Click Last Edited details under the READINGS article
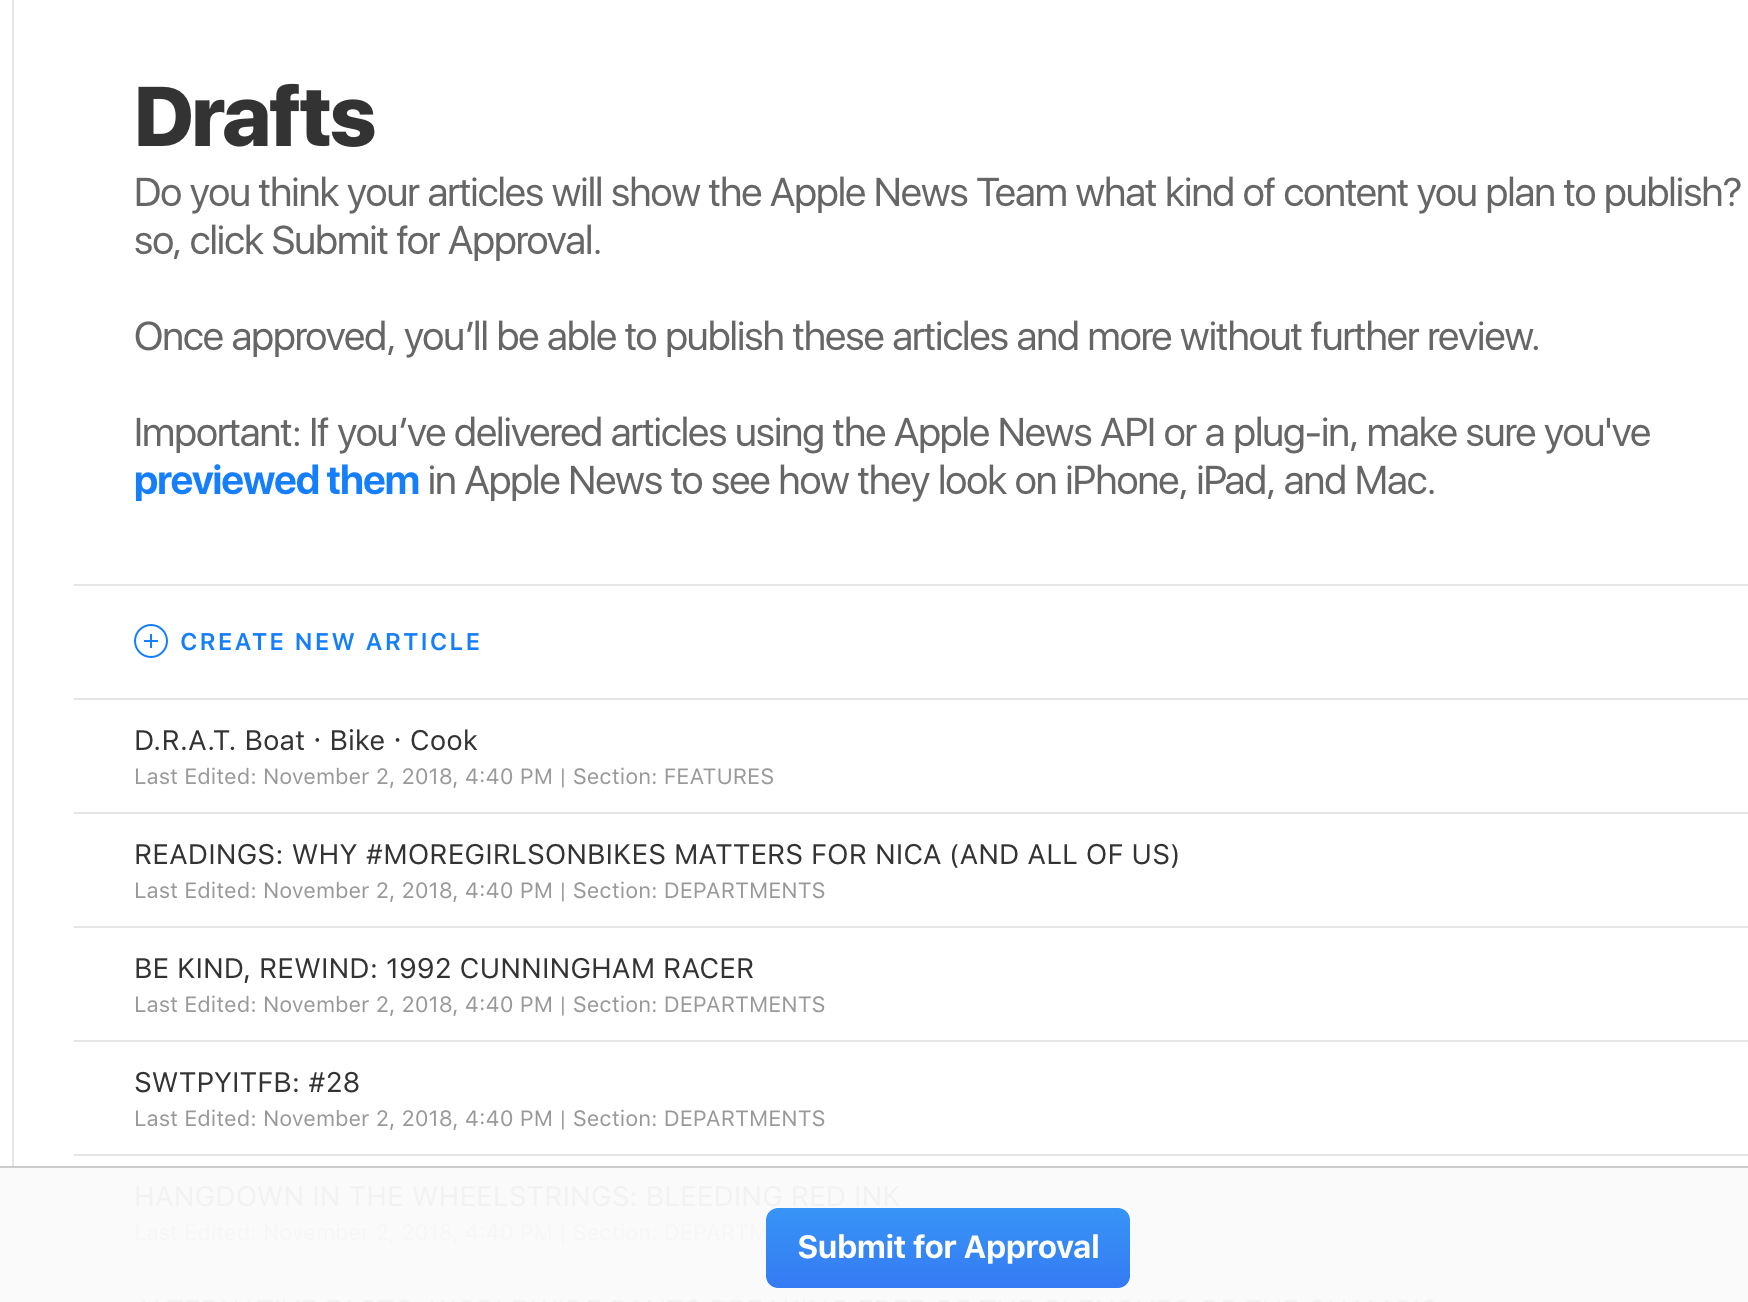This screenshot has height=1302, width=1748. point(480,891)
